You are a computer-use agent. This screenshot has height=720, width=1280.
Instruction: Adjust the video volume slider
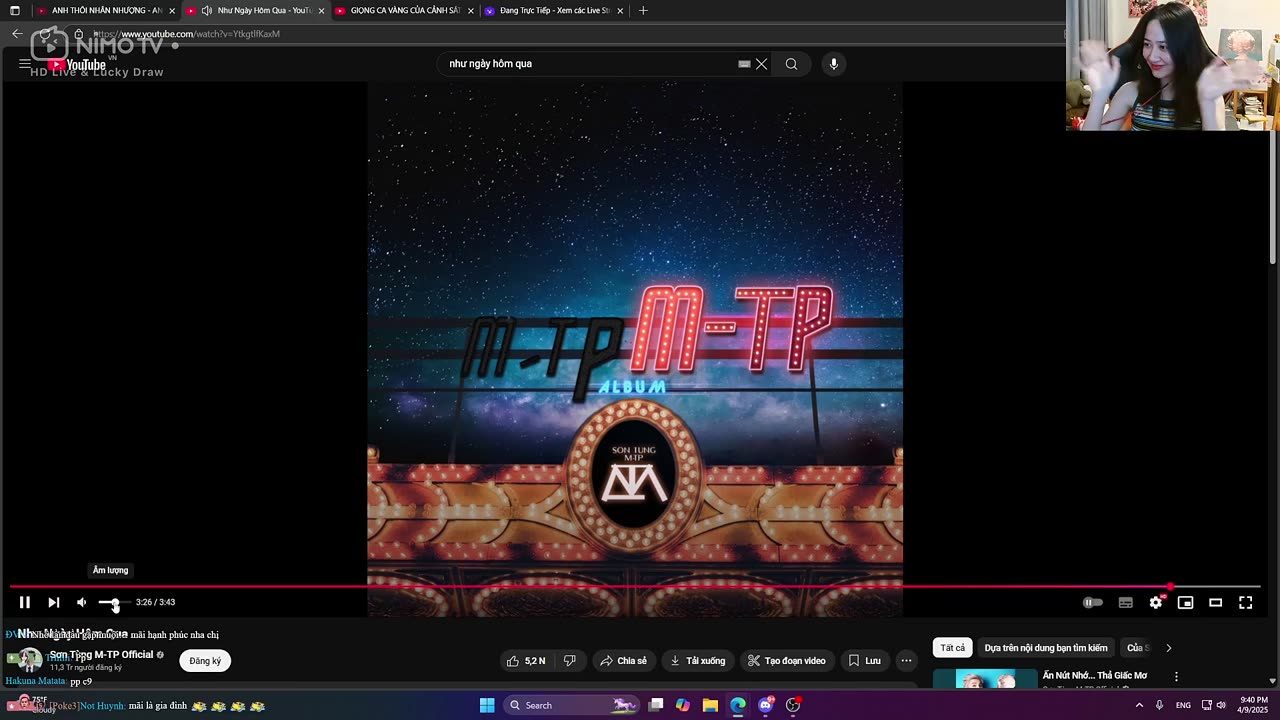click(113, 602)
